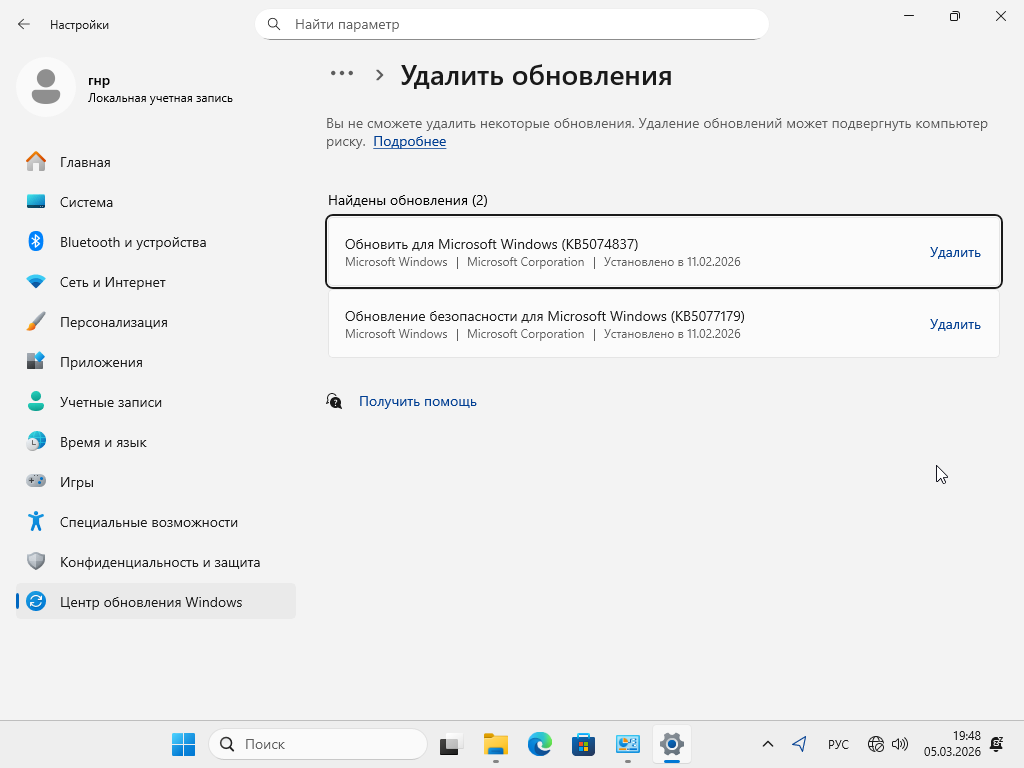
Task: Select Главная in the sidebar
Action: pos(85,162)
